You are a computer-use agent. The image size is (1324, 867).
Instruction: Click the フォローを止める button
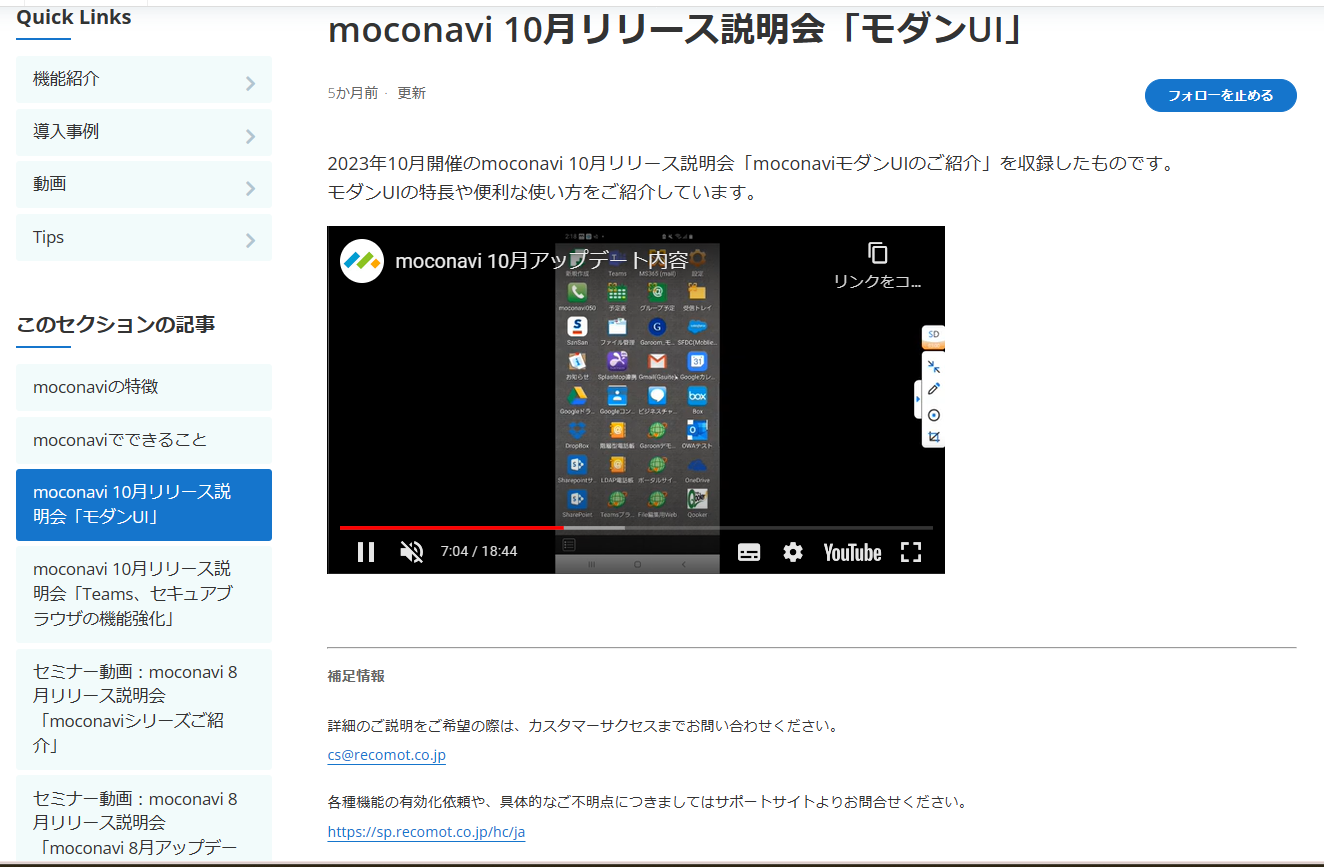coord(1220,96)
